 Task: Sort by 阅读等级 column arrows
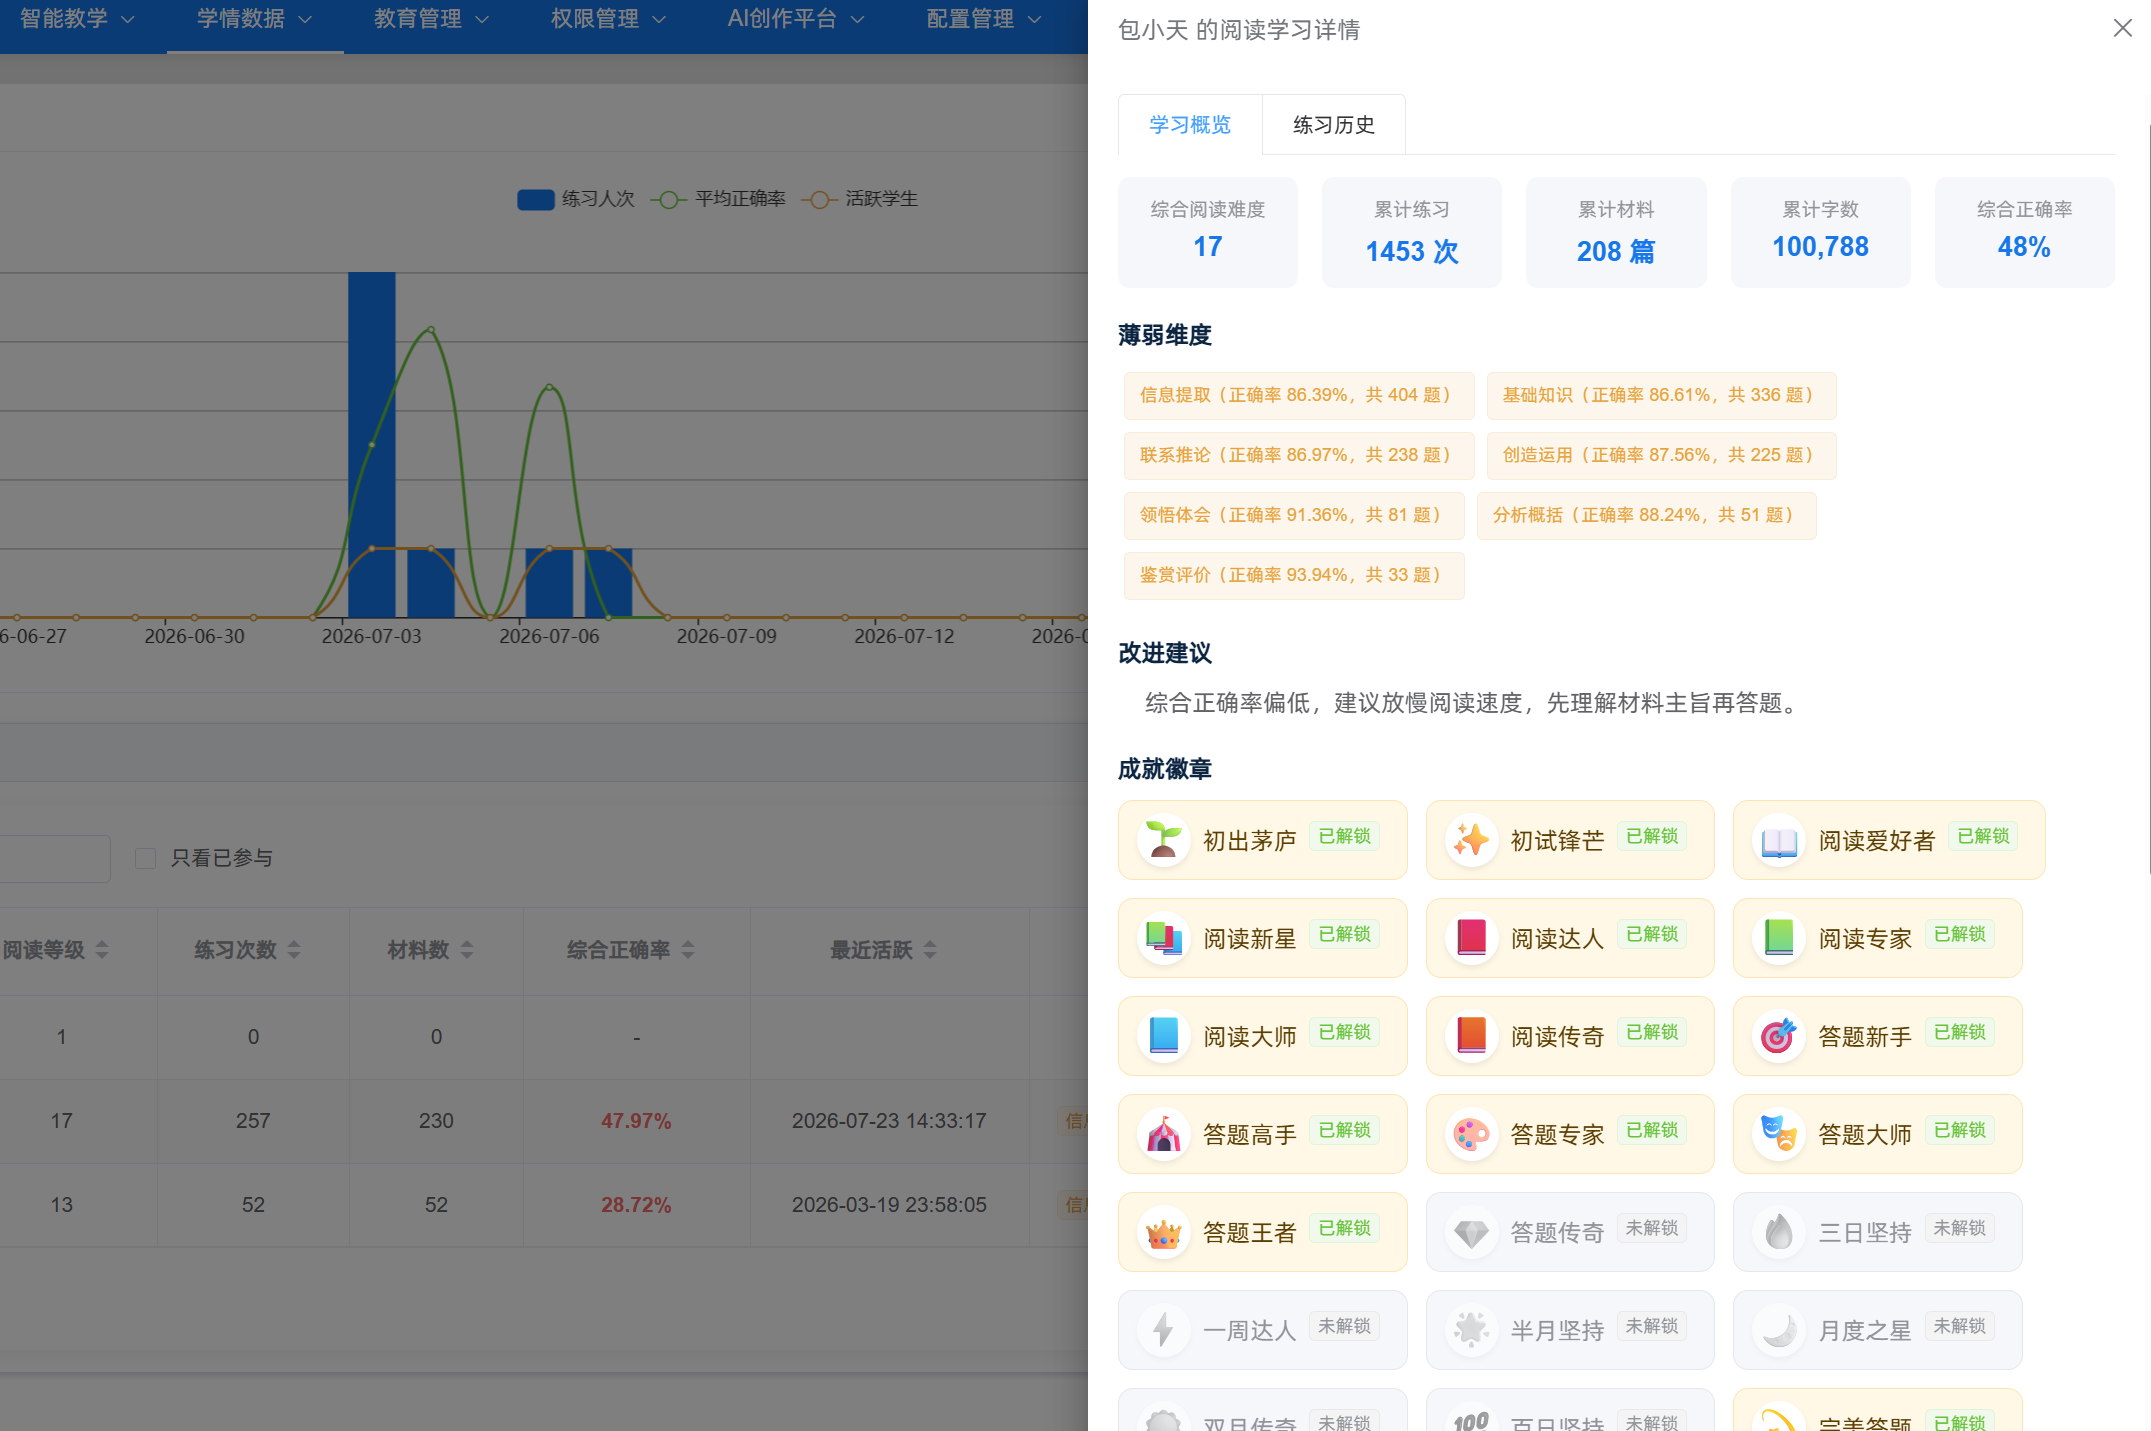tap(102, 950)
